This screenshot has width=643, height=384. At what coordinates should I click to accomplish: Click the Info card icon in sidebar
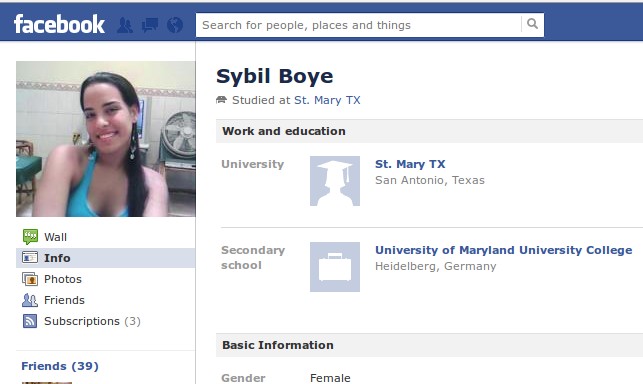(30, 258)
